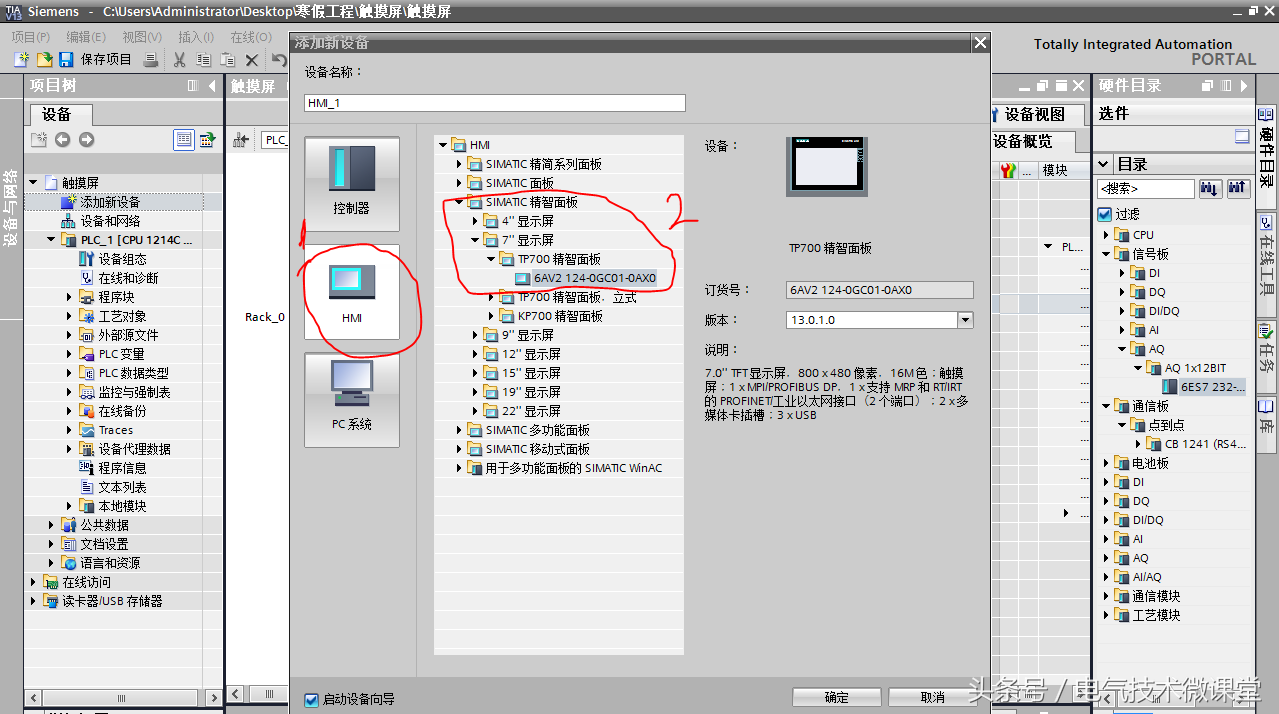Image resolution: width=1279 pixels, height=714 pixels.
Task: Click the copy toolbar icon
Action: (x=204, y=60)
